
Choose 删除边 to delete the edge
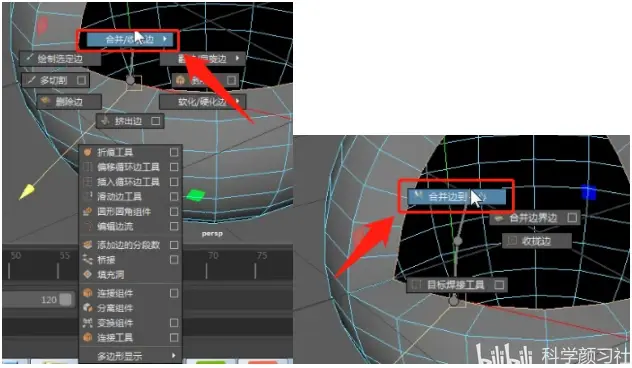click(x=69, y=102)
